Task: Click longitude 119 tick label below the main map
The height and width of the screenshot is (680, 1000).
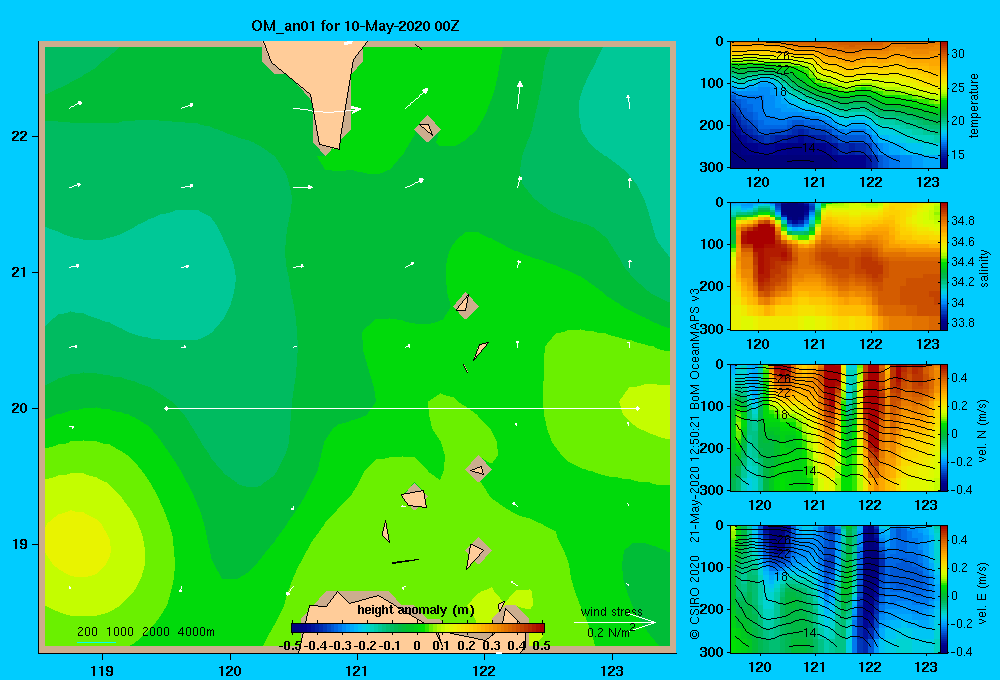Action: 102,671
